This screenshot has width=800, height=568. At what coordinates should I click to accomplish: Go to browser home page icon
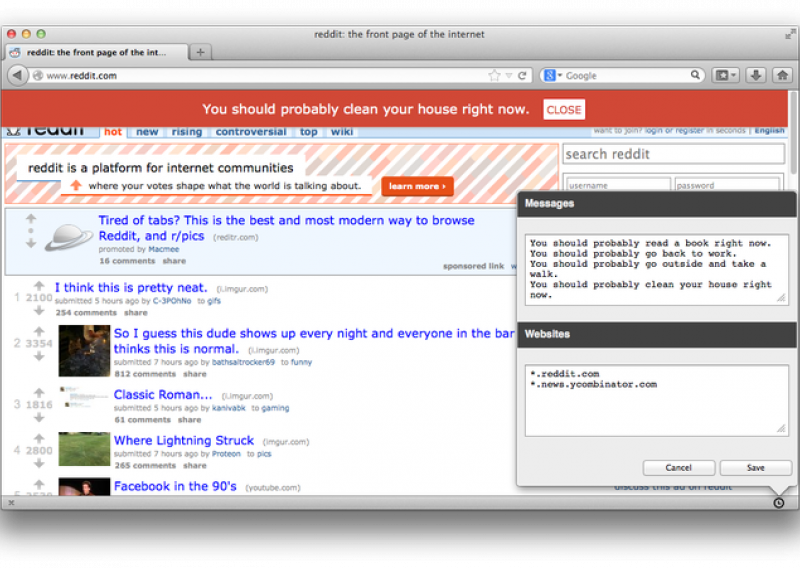pyautogui.click(x=782, y=76)
